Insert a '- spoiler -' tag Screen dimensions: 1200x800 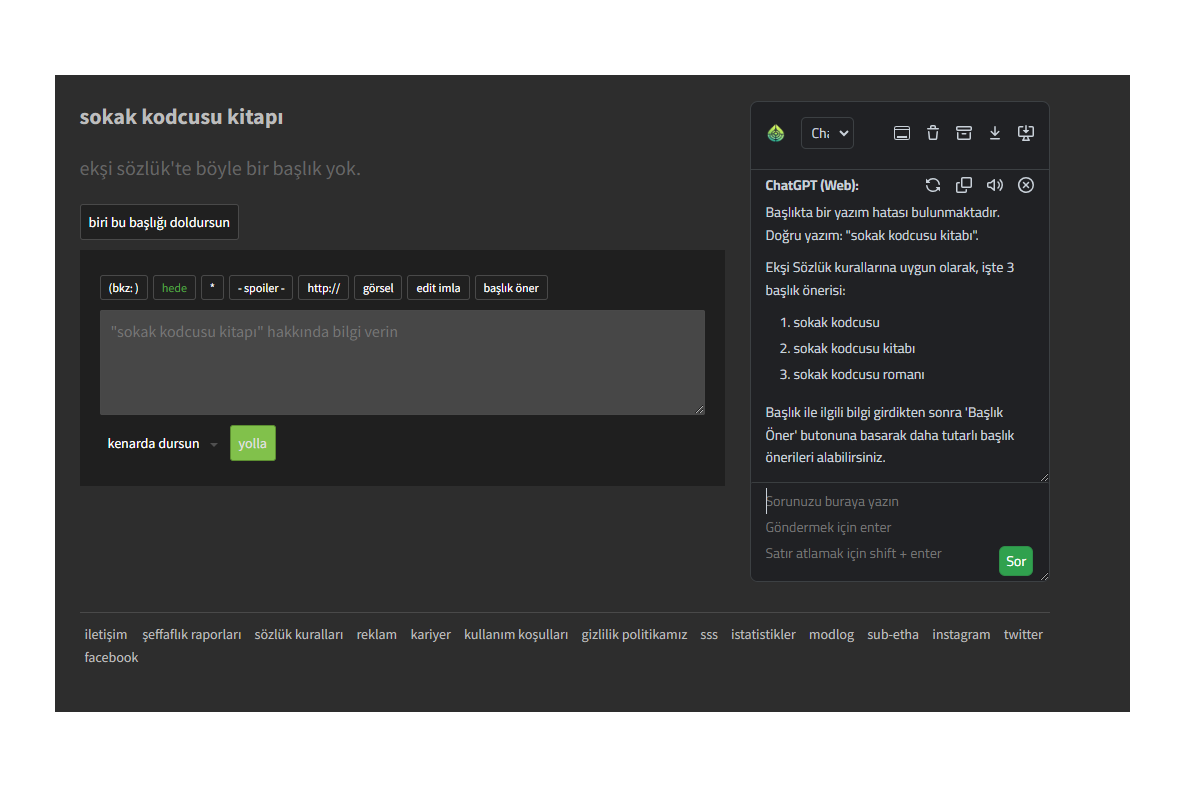(x=261, y=288)
